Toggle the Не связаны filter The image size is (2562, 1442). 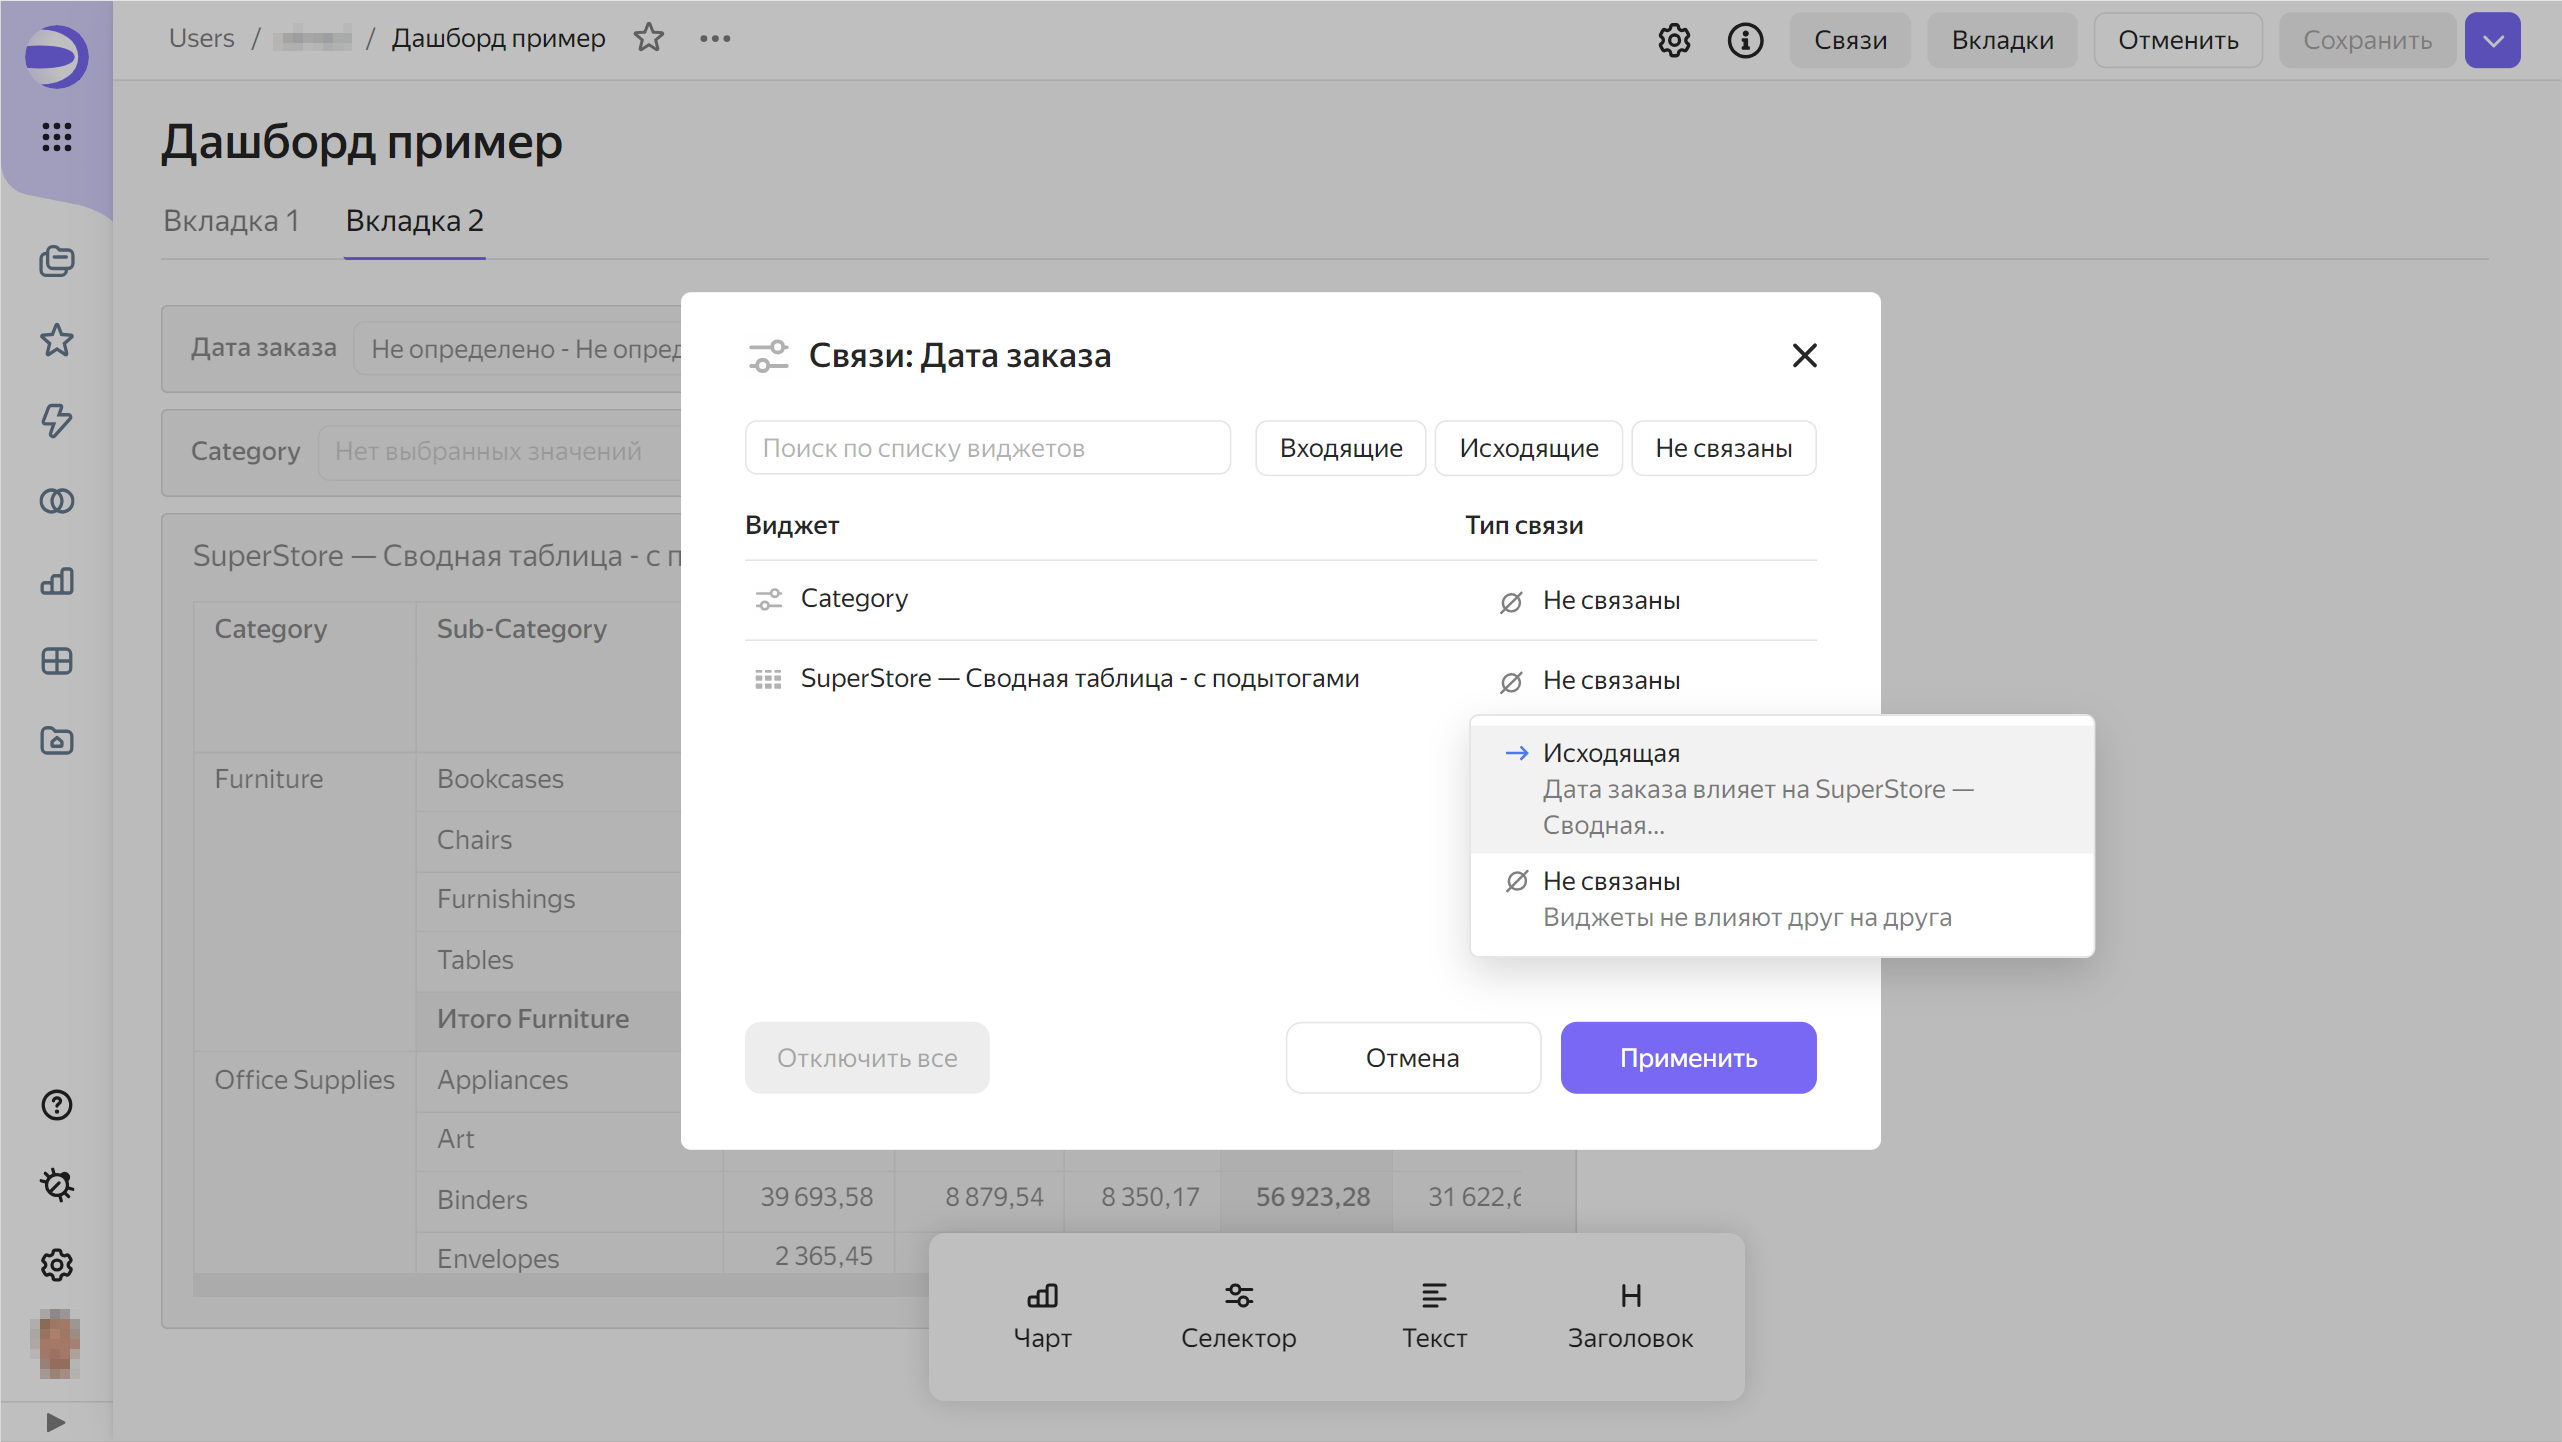(1723, 448)
